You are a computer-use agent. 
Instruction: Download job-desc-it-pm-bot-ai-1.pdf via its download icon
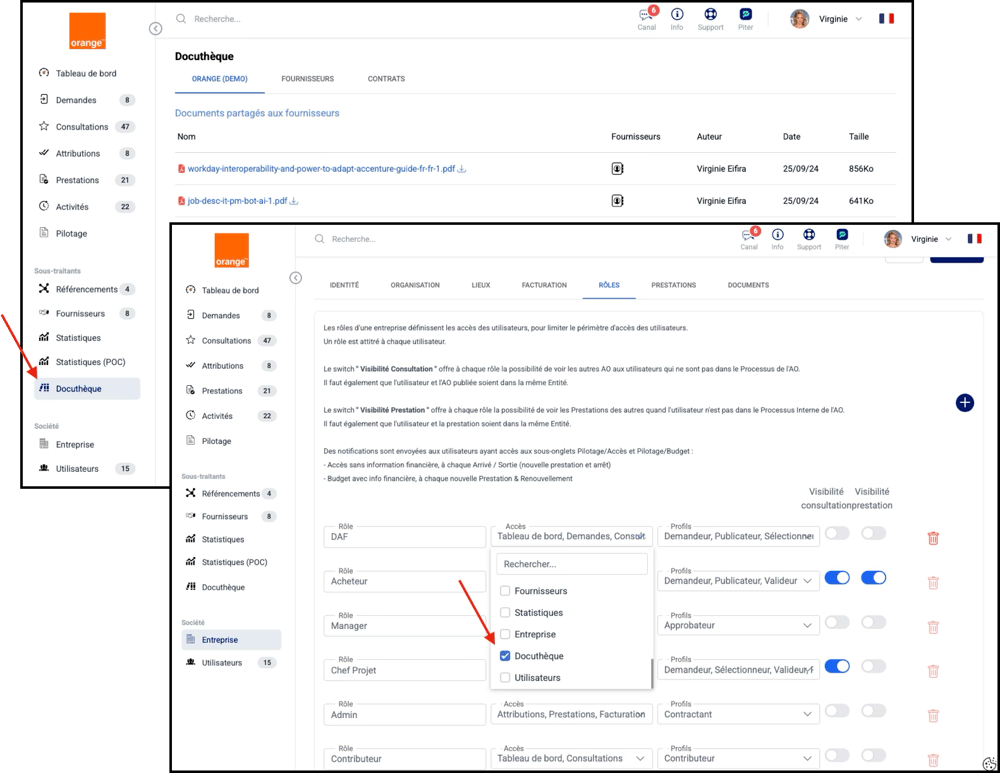pos(294,201)
